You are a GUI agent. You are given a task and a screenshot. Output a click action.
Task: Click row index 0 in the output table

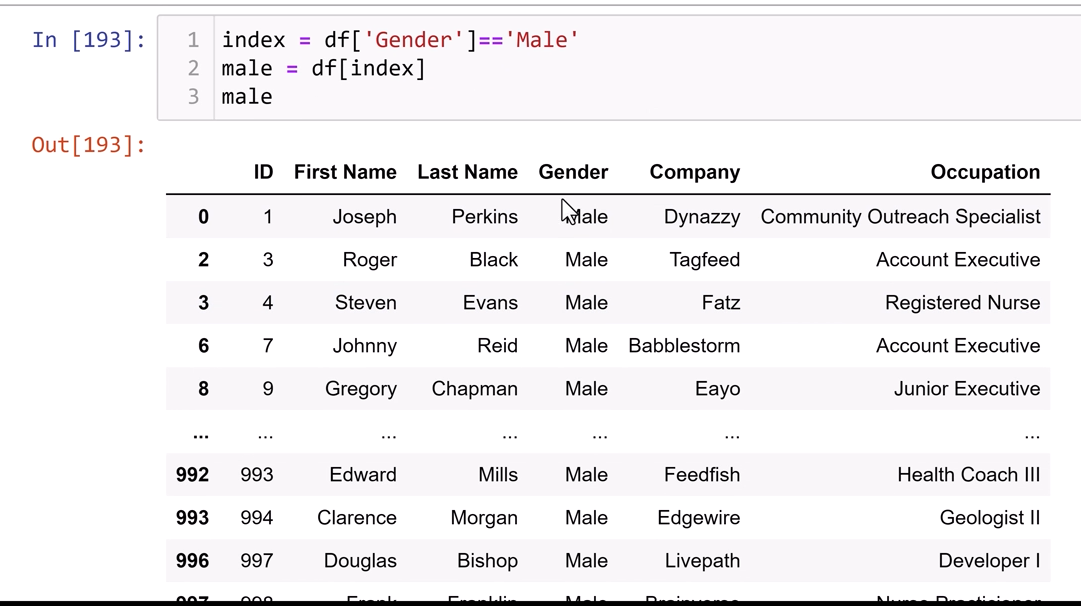point(203,217)
